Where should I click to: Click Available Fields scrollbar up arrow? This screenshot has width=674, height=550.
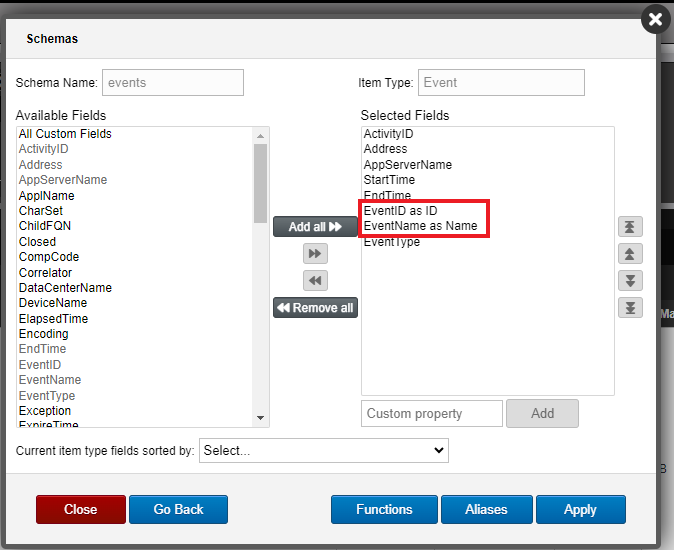click(x=260, y=136)
